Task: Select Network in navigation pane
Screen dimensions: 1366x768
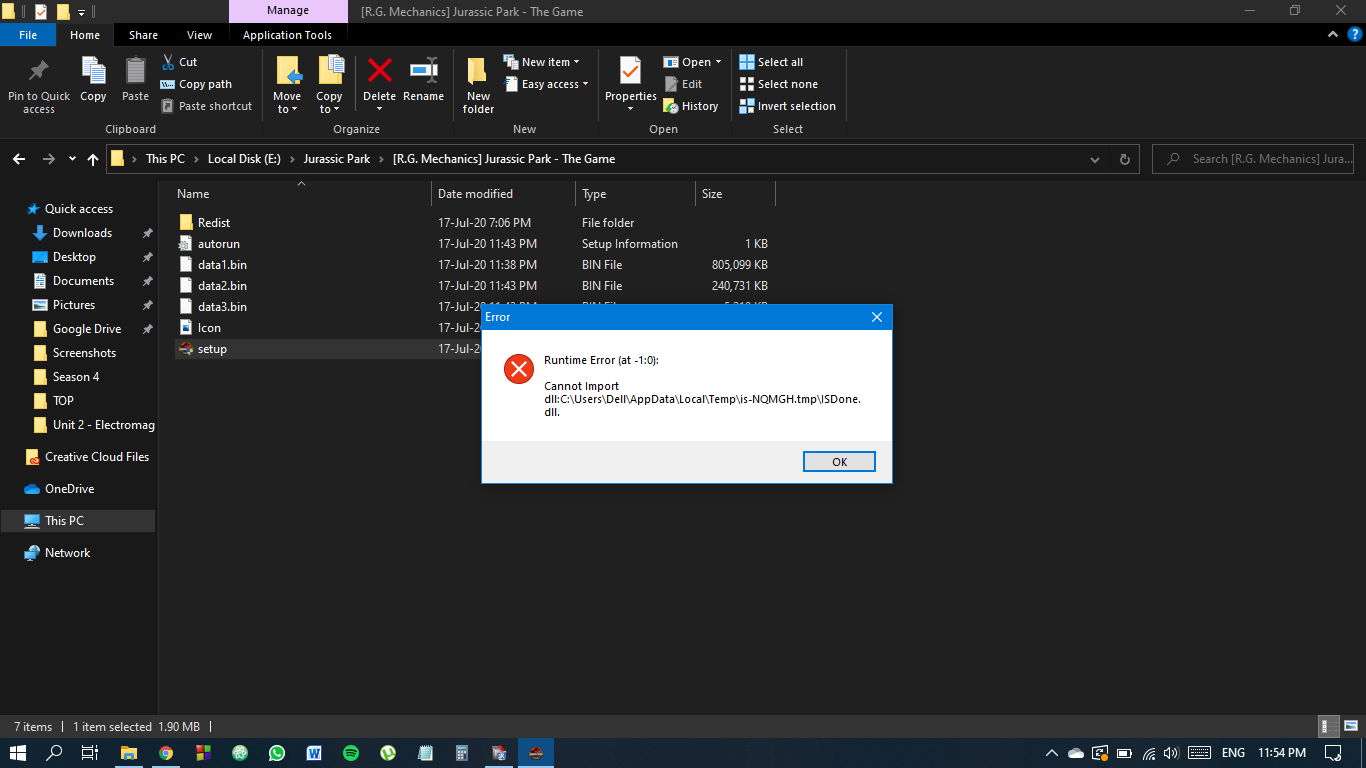Action: (67, 553)
